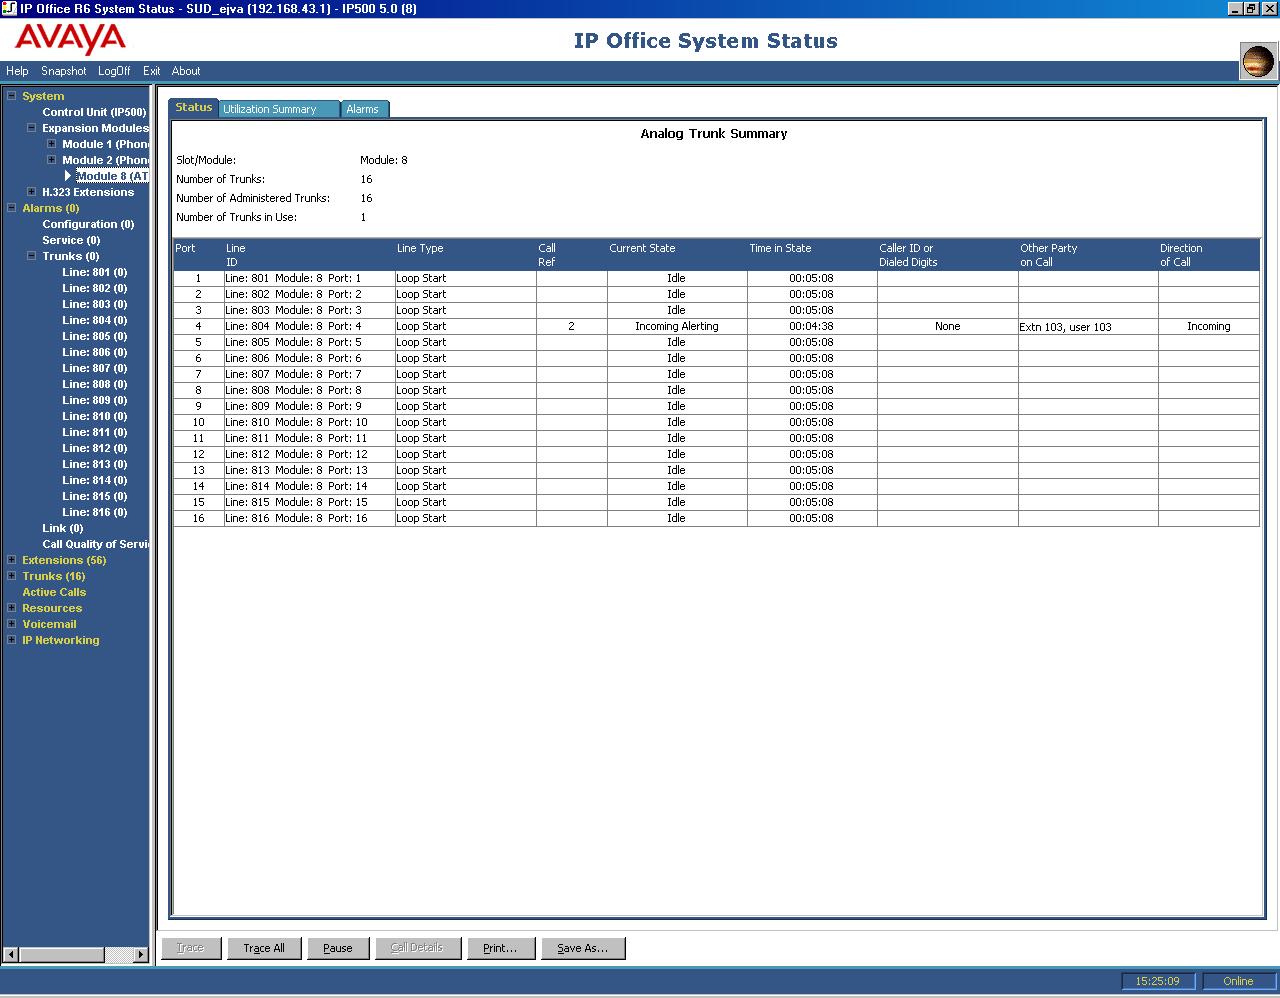Expand Extensions (56) node

[12, 560]
